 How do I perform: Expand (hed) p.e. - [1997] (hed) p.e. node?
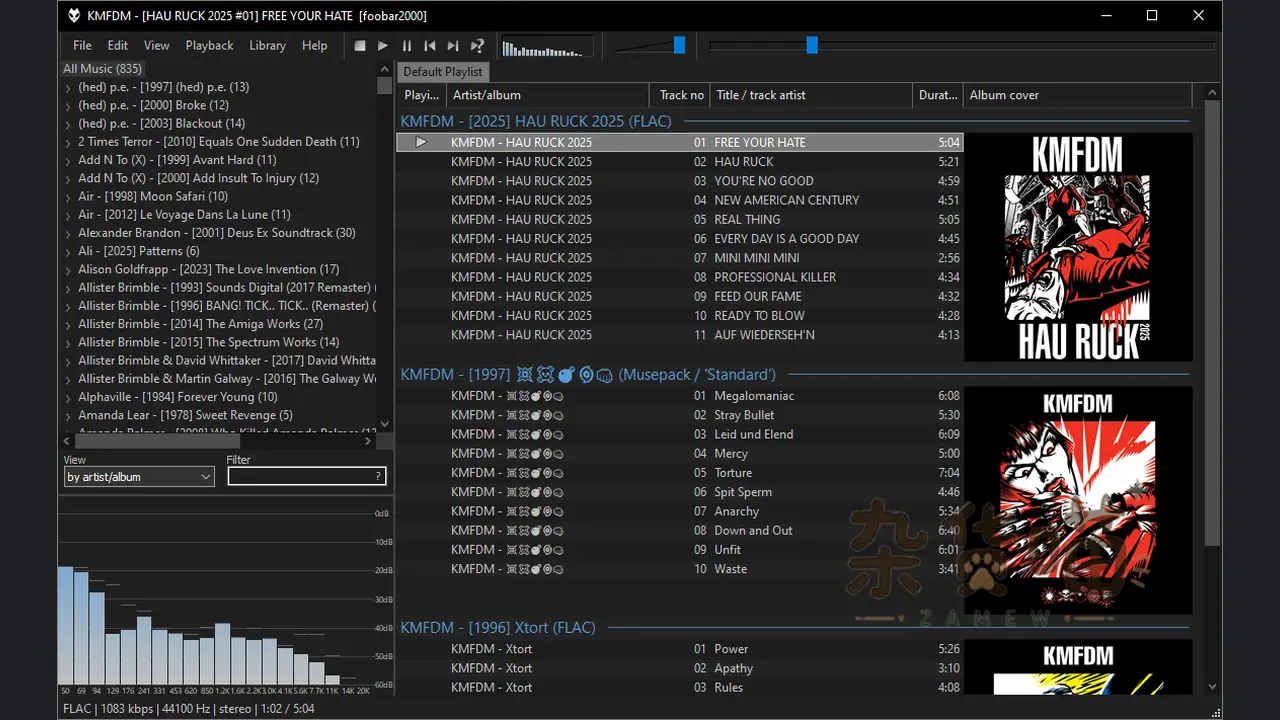click(68, 88)
